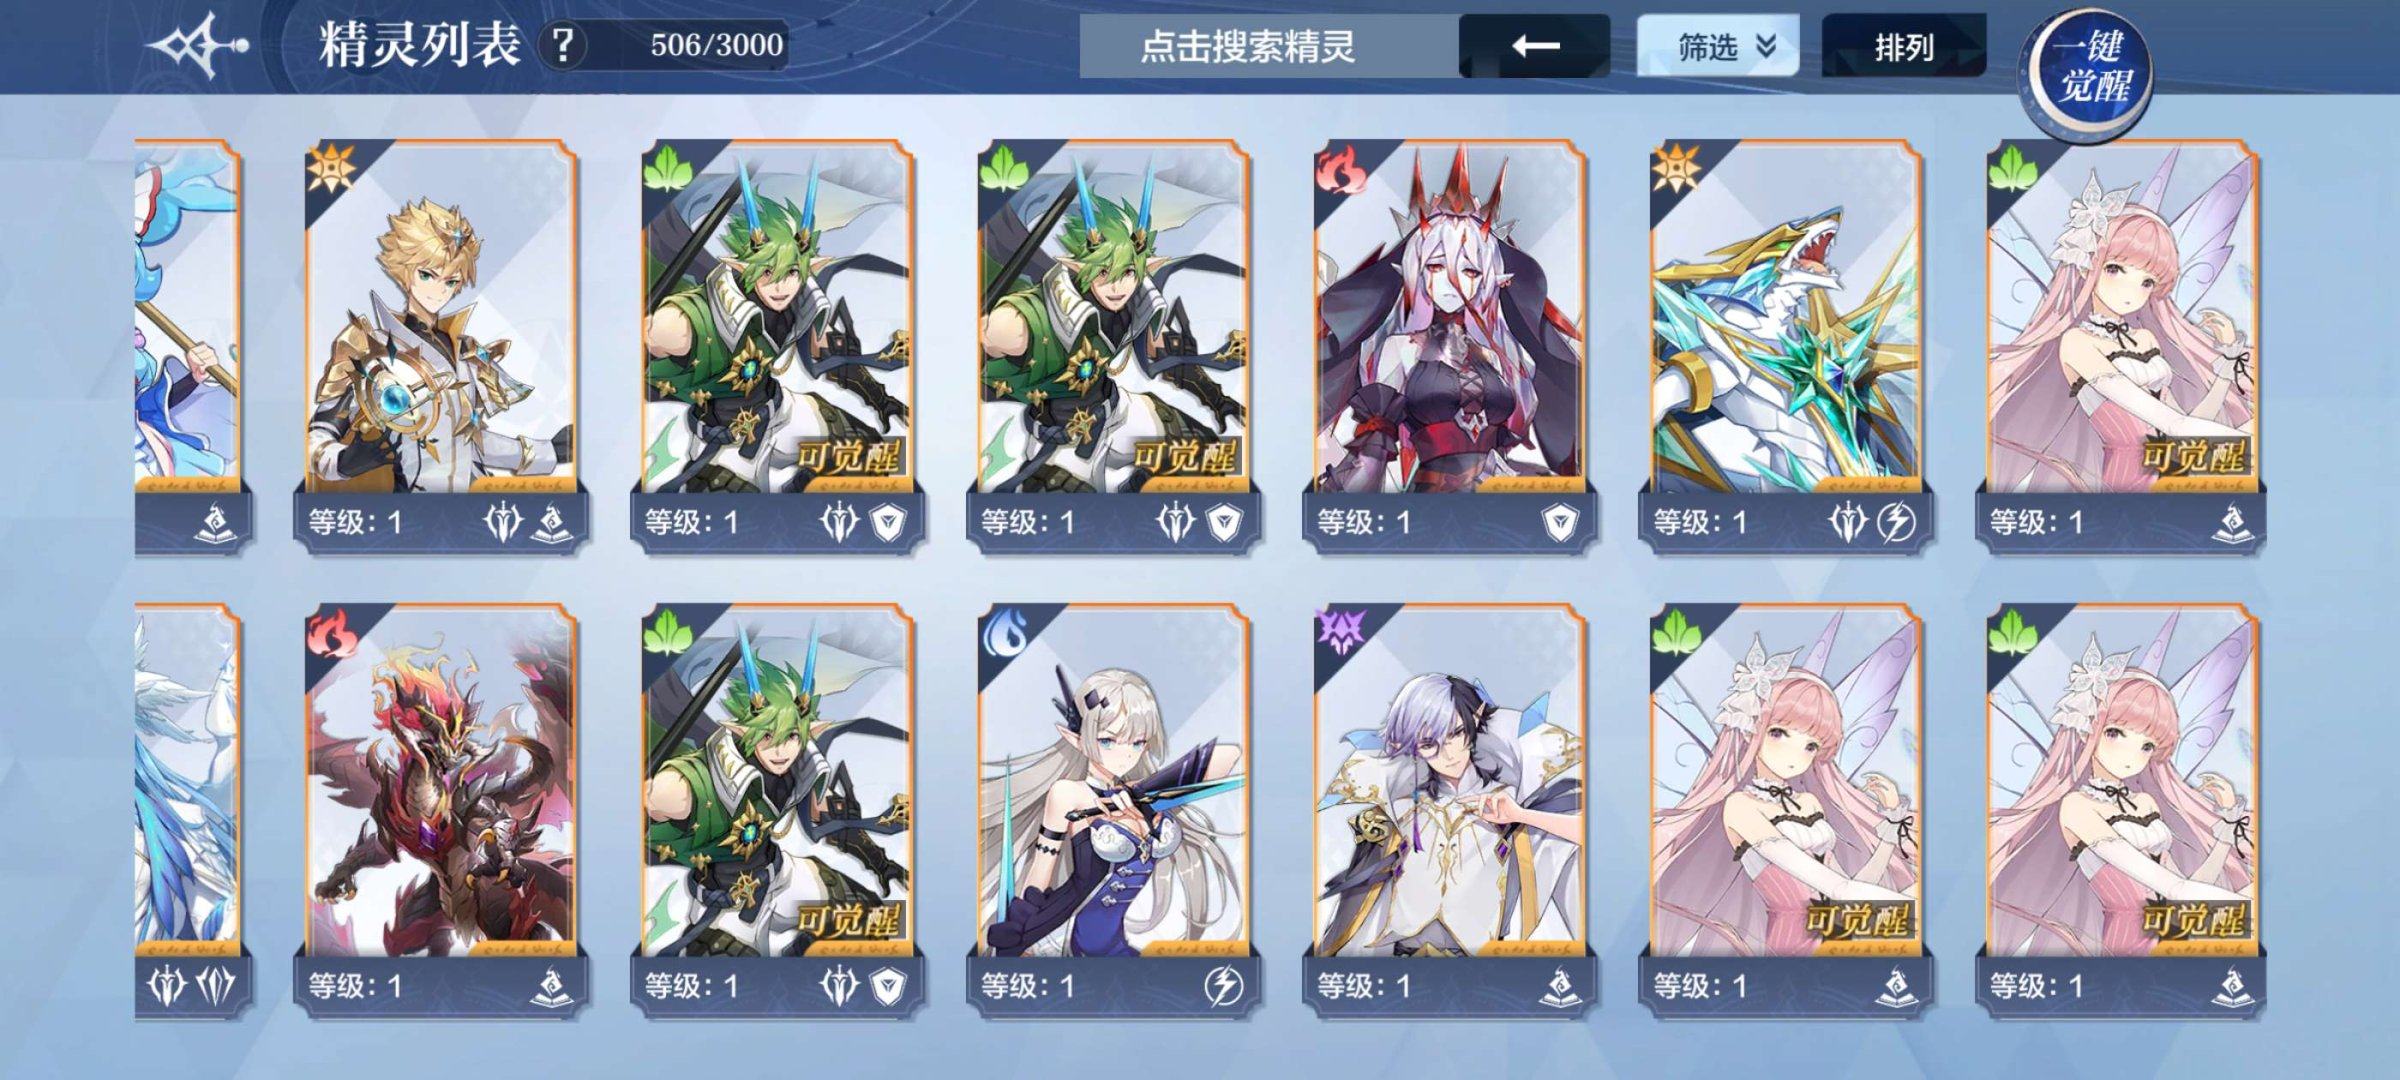
Task: Select the dark flame dragon card
Action: (x=440, y=810)
